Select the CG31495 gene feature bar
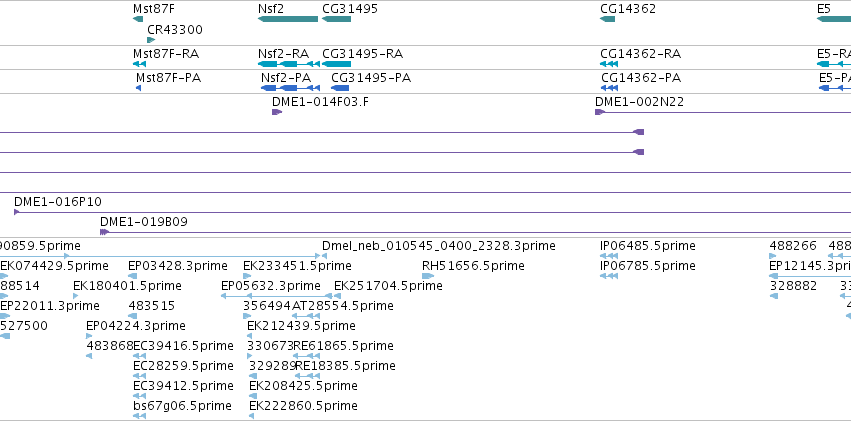This screenshot has width=851, height=421. (336, 19)
